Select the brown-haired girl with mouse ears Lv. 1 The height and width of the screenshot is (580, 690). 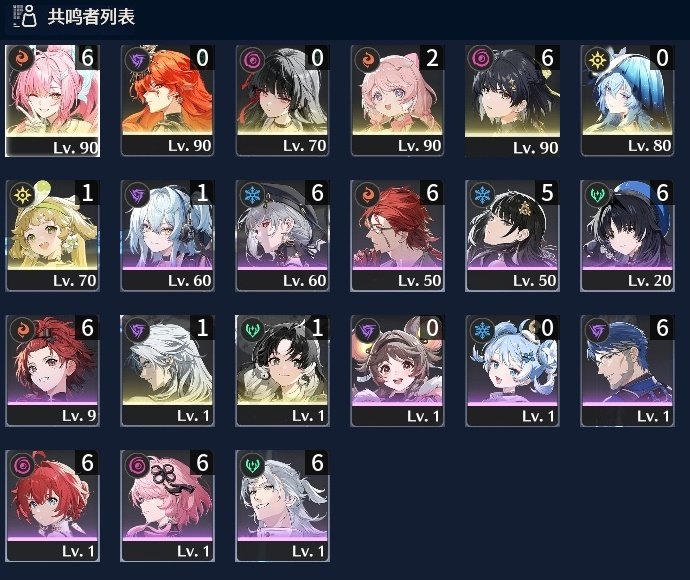pos(397,371)
